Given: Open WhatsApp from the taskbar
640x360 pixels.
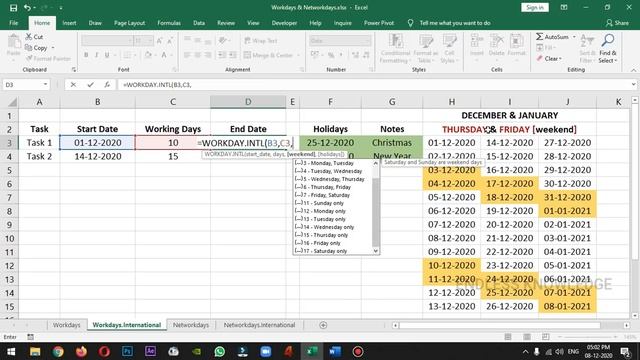Looking at the screenshot, I should coord(220,351).
